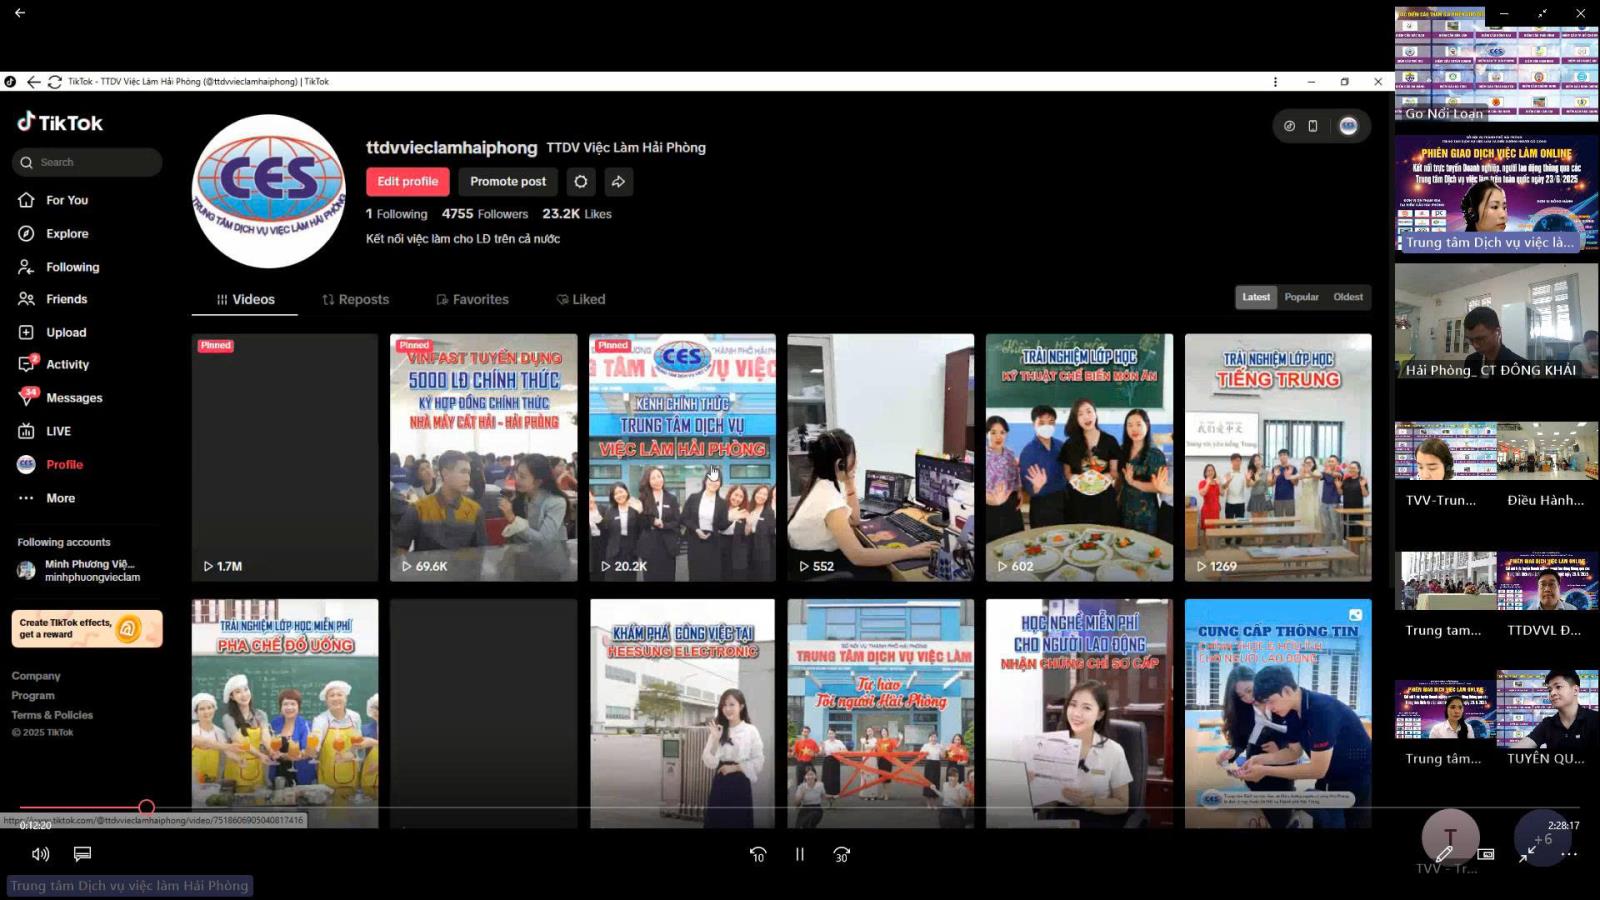The width and height of the screenshot is (1600, 900).
Task: Expand the Terms & Policies footer section
Action: pos(52,715)
